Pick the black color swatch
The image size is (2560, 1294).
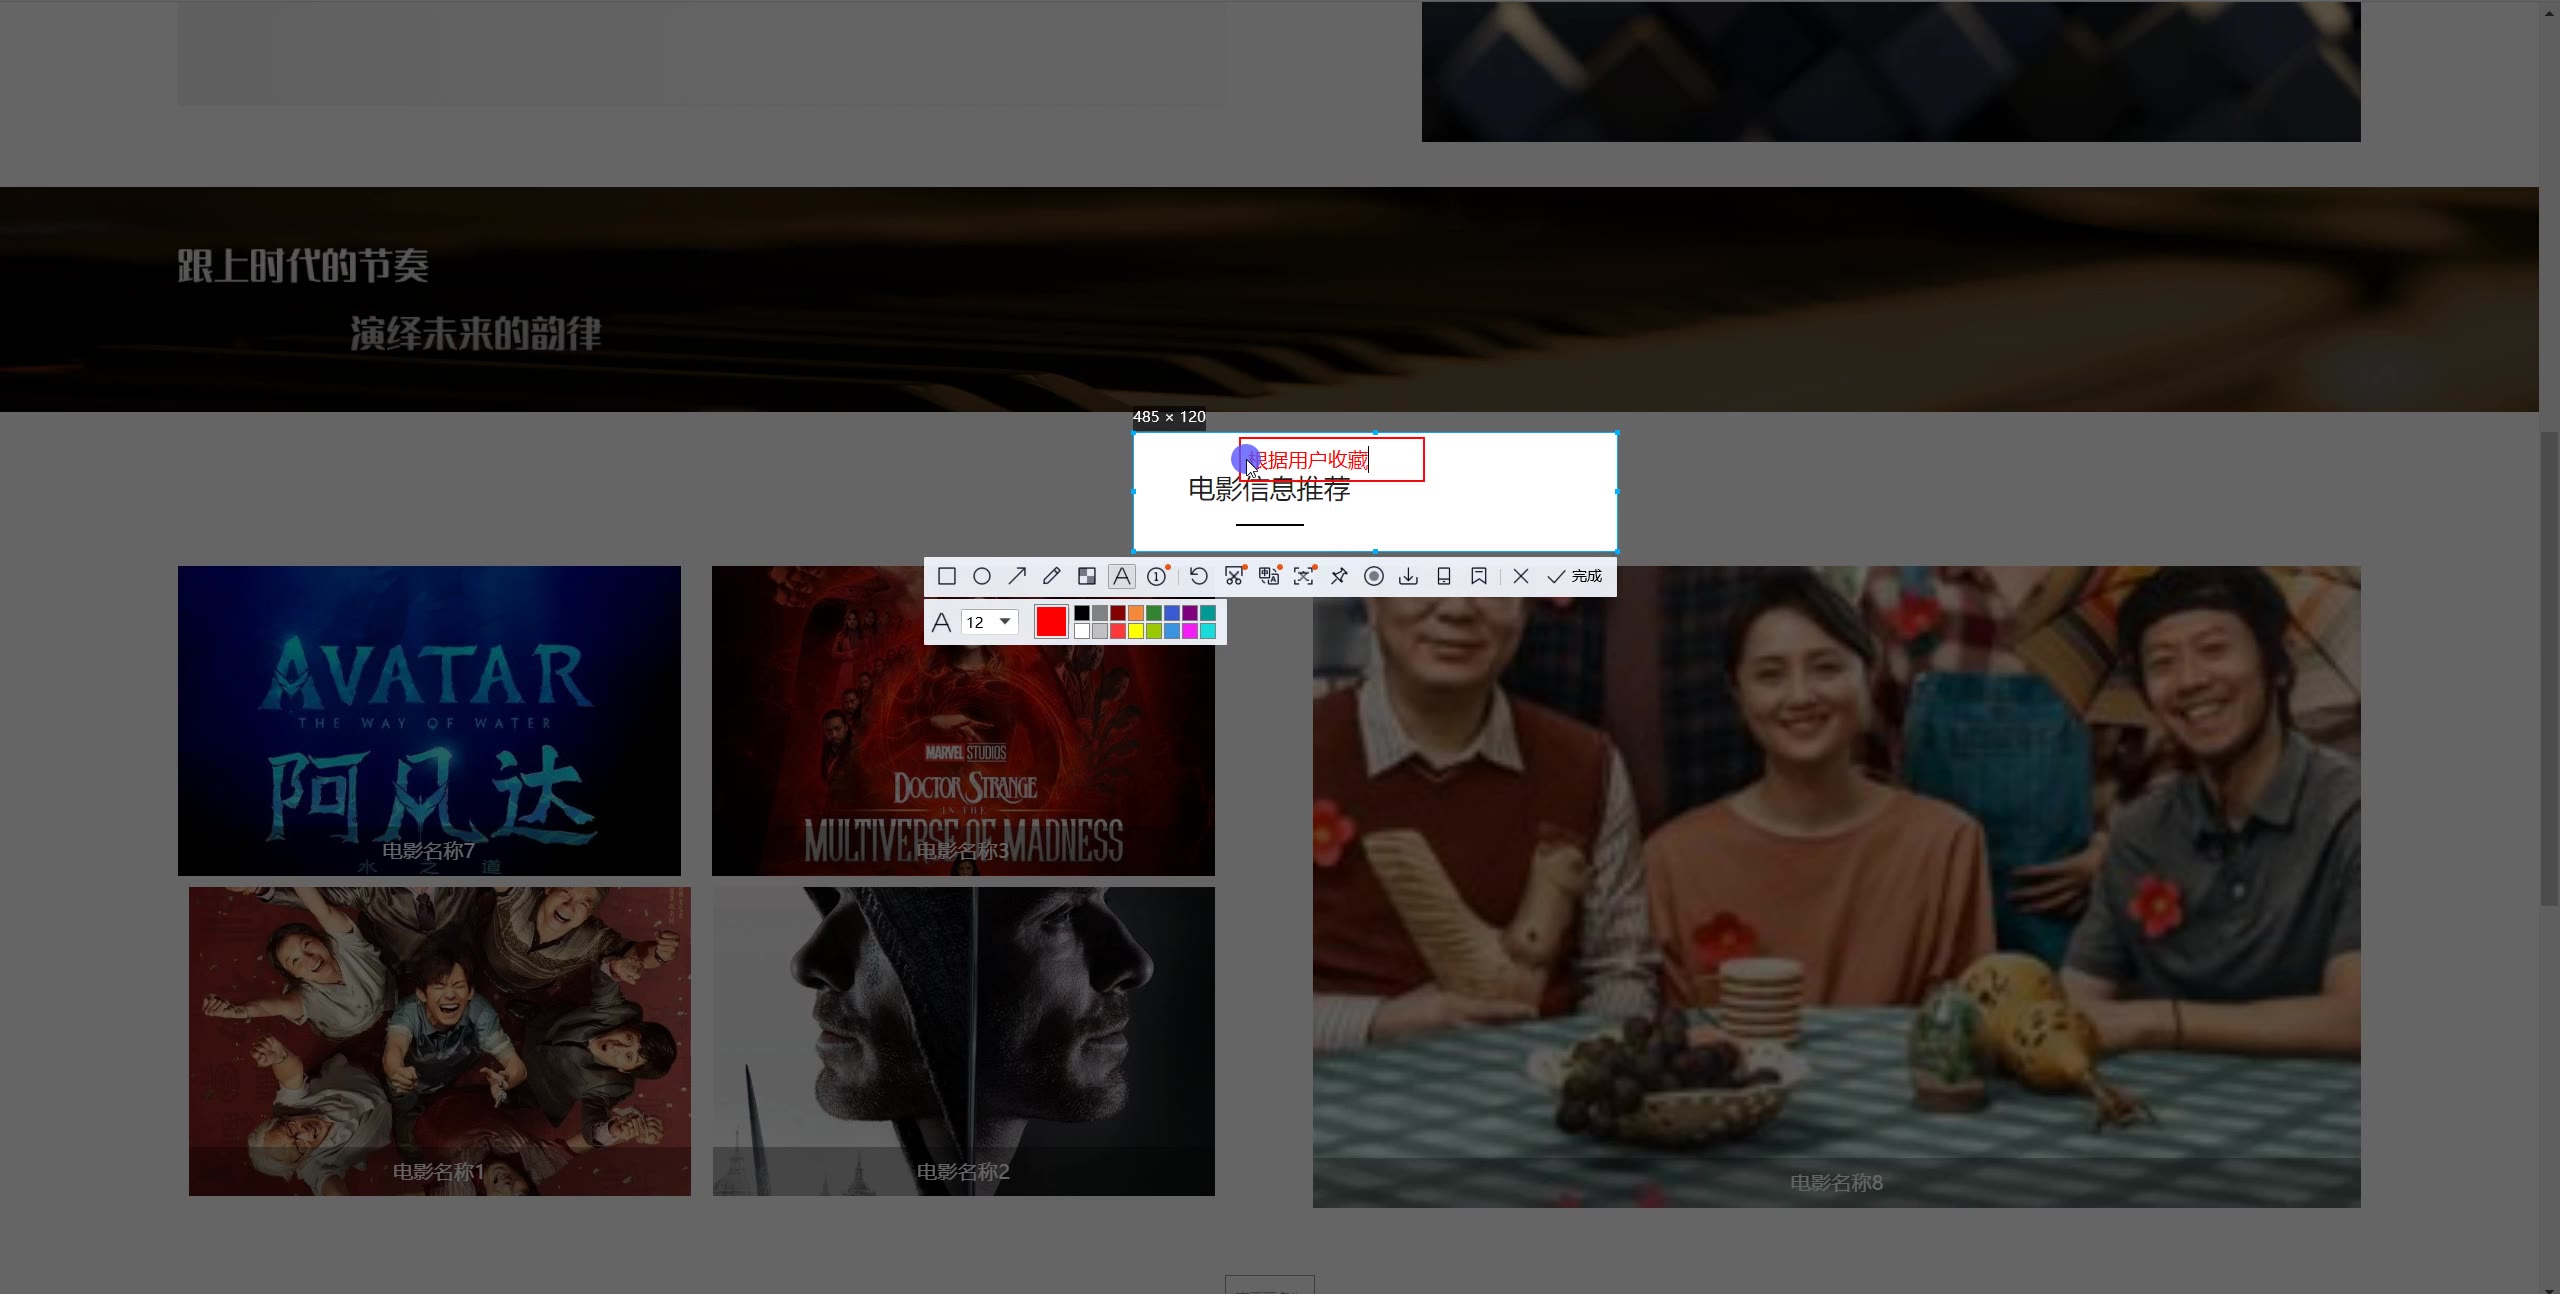coord(1082,613)
